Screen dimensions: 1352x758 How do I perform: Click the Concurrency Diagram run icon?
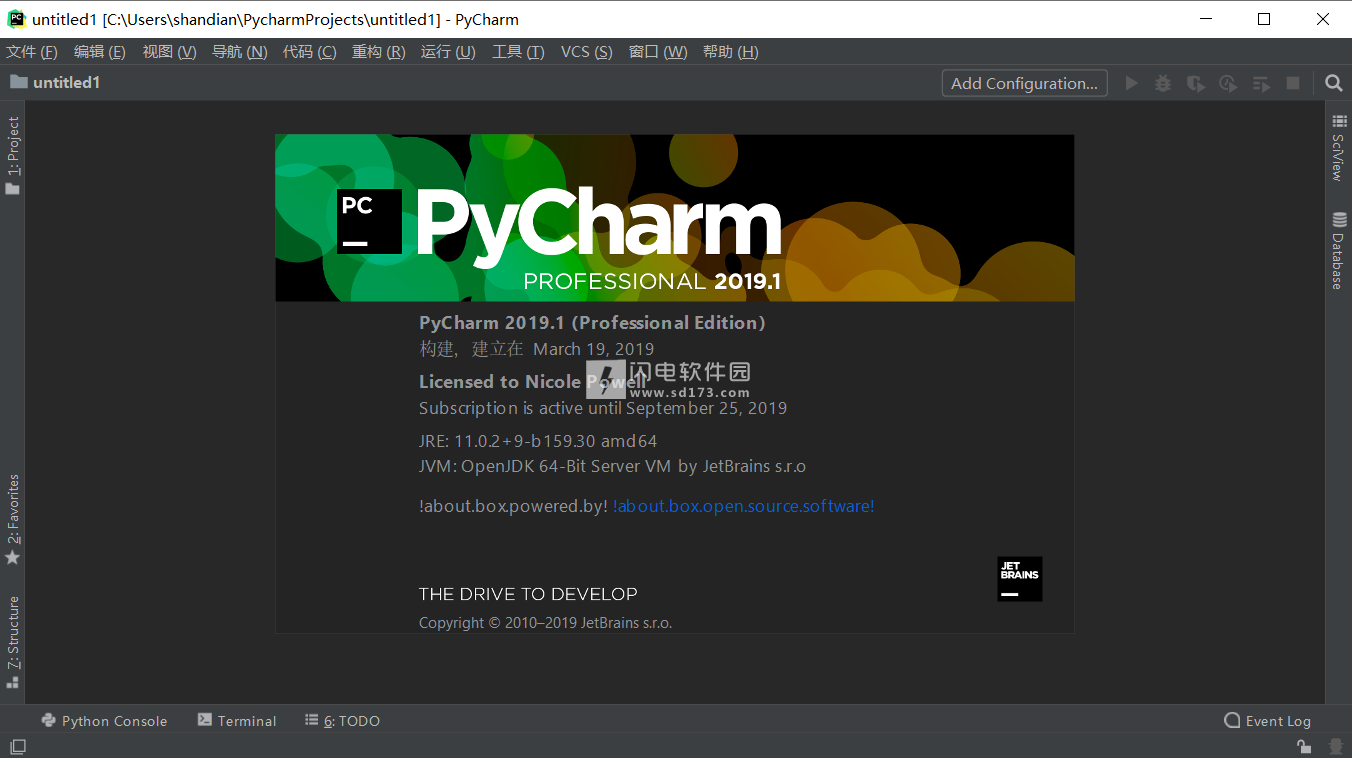(1261, 84)
